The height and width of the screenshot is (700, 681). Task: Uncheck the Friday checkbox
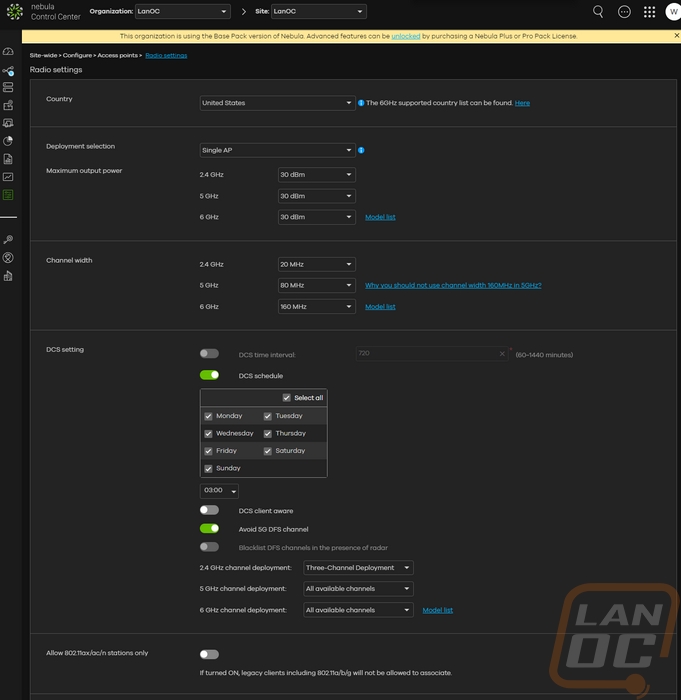(x=208, y=451)
